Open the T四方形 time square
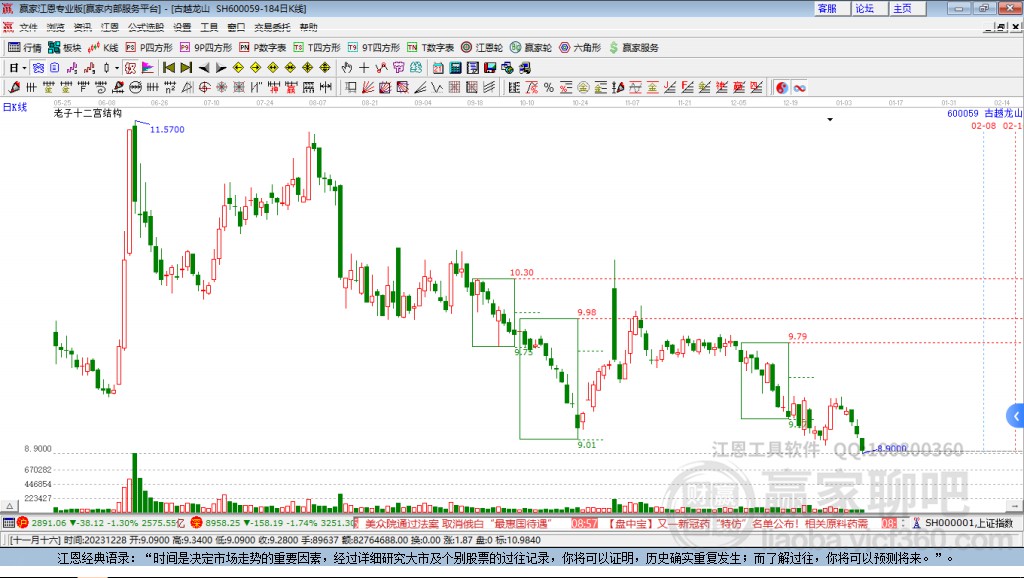This screenshot has height=578, width=1024. click(x=317, y=48)
